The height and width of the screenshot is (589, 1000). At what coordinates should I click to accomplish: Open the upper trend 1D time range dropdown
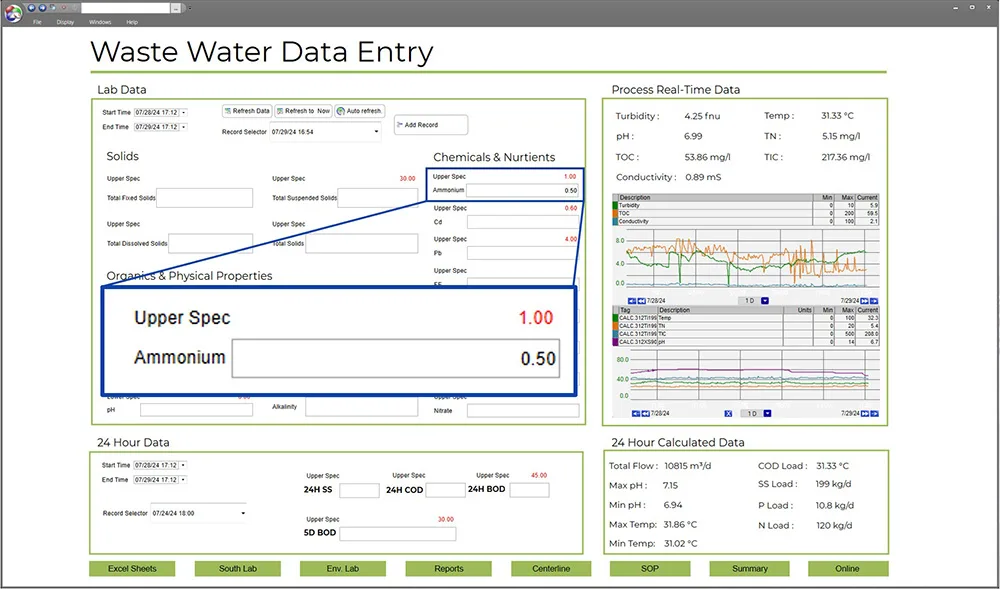tap(765, 300)
